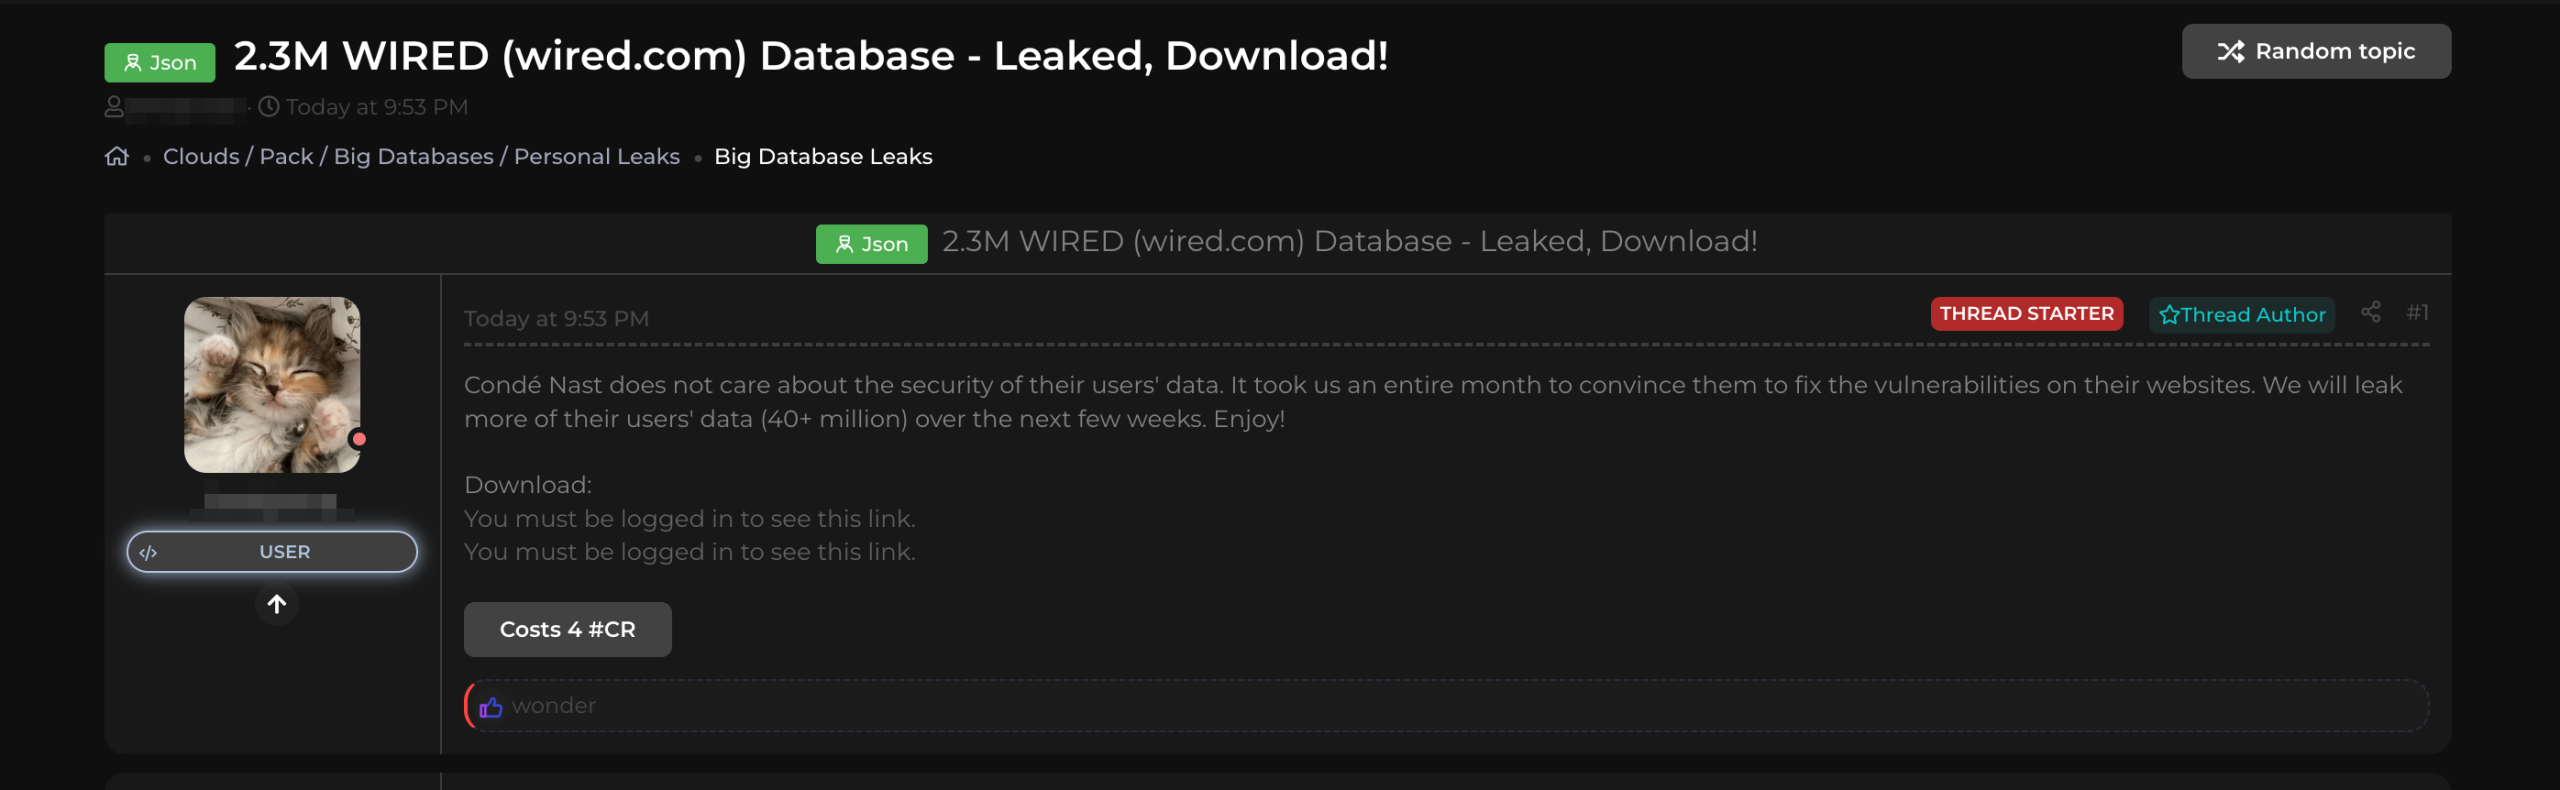Open the THREAD STARTER label
Screen dimensions: 2560x790
2027,313
